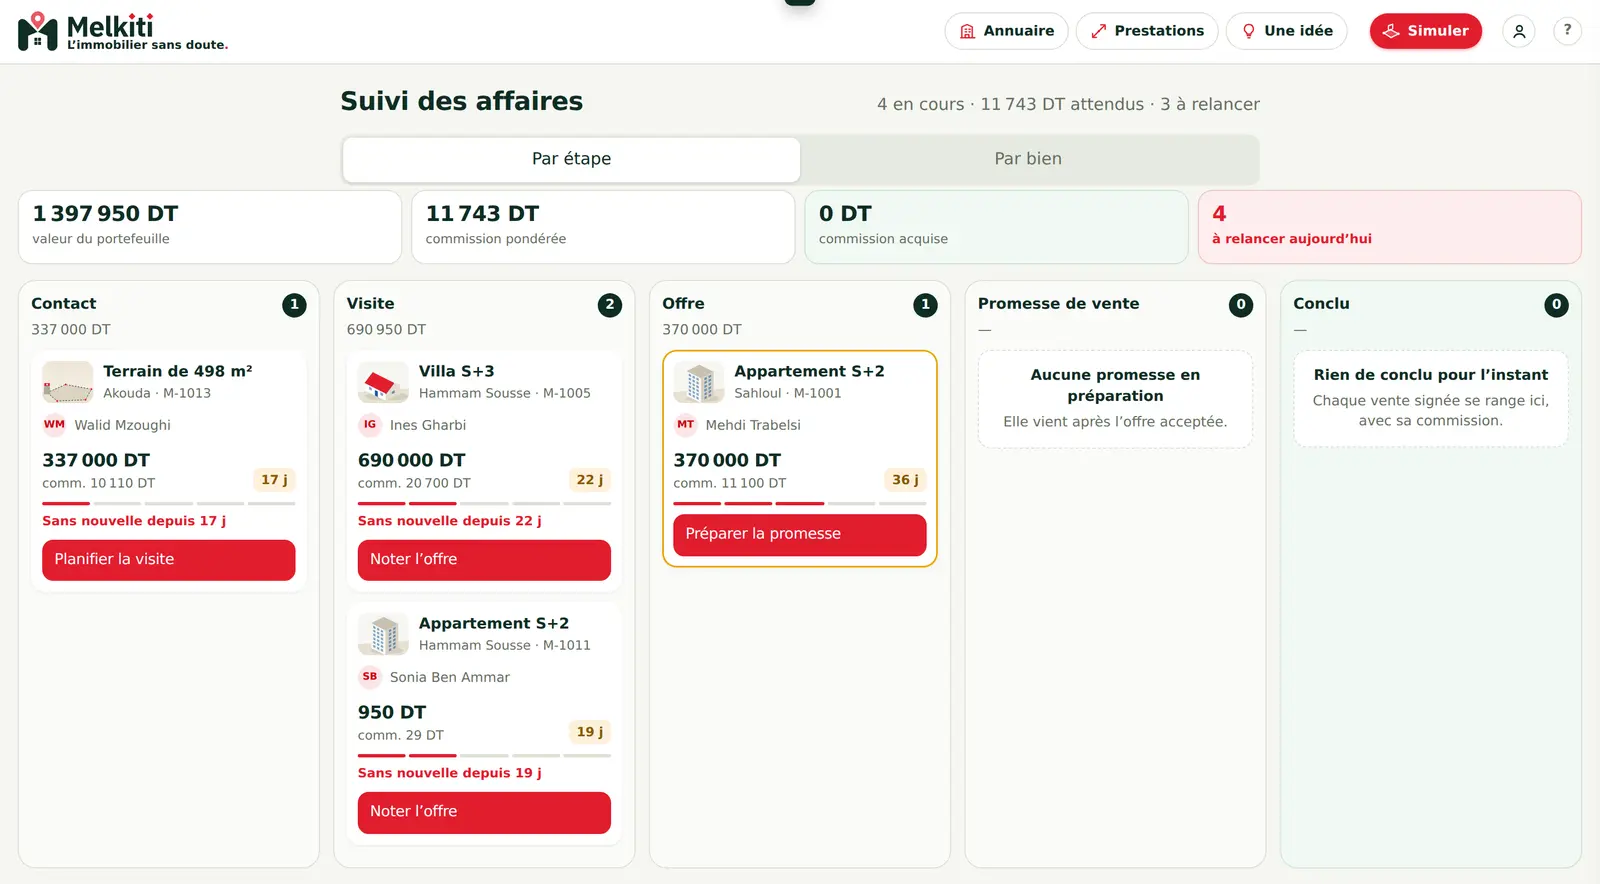Click the MT avatar for Mehdi Trabelsi
This screenshot has height=884, width=1600.
[x=685, y=424]
